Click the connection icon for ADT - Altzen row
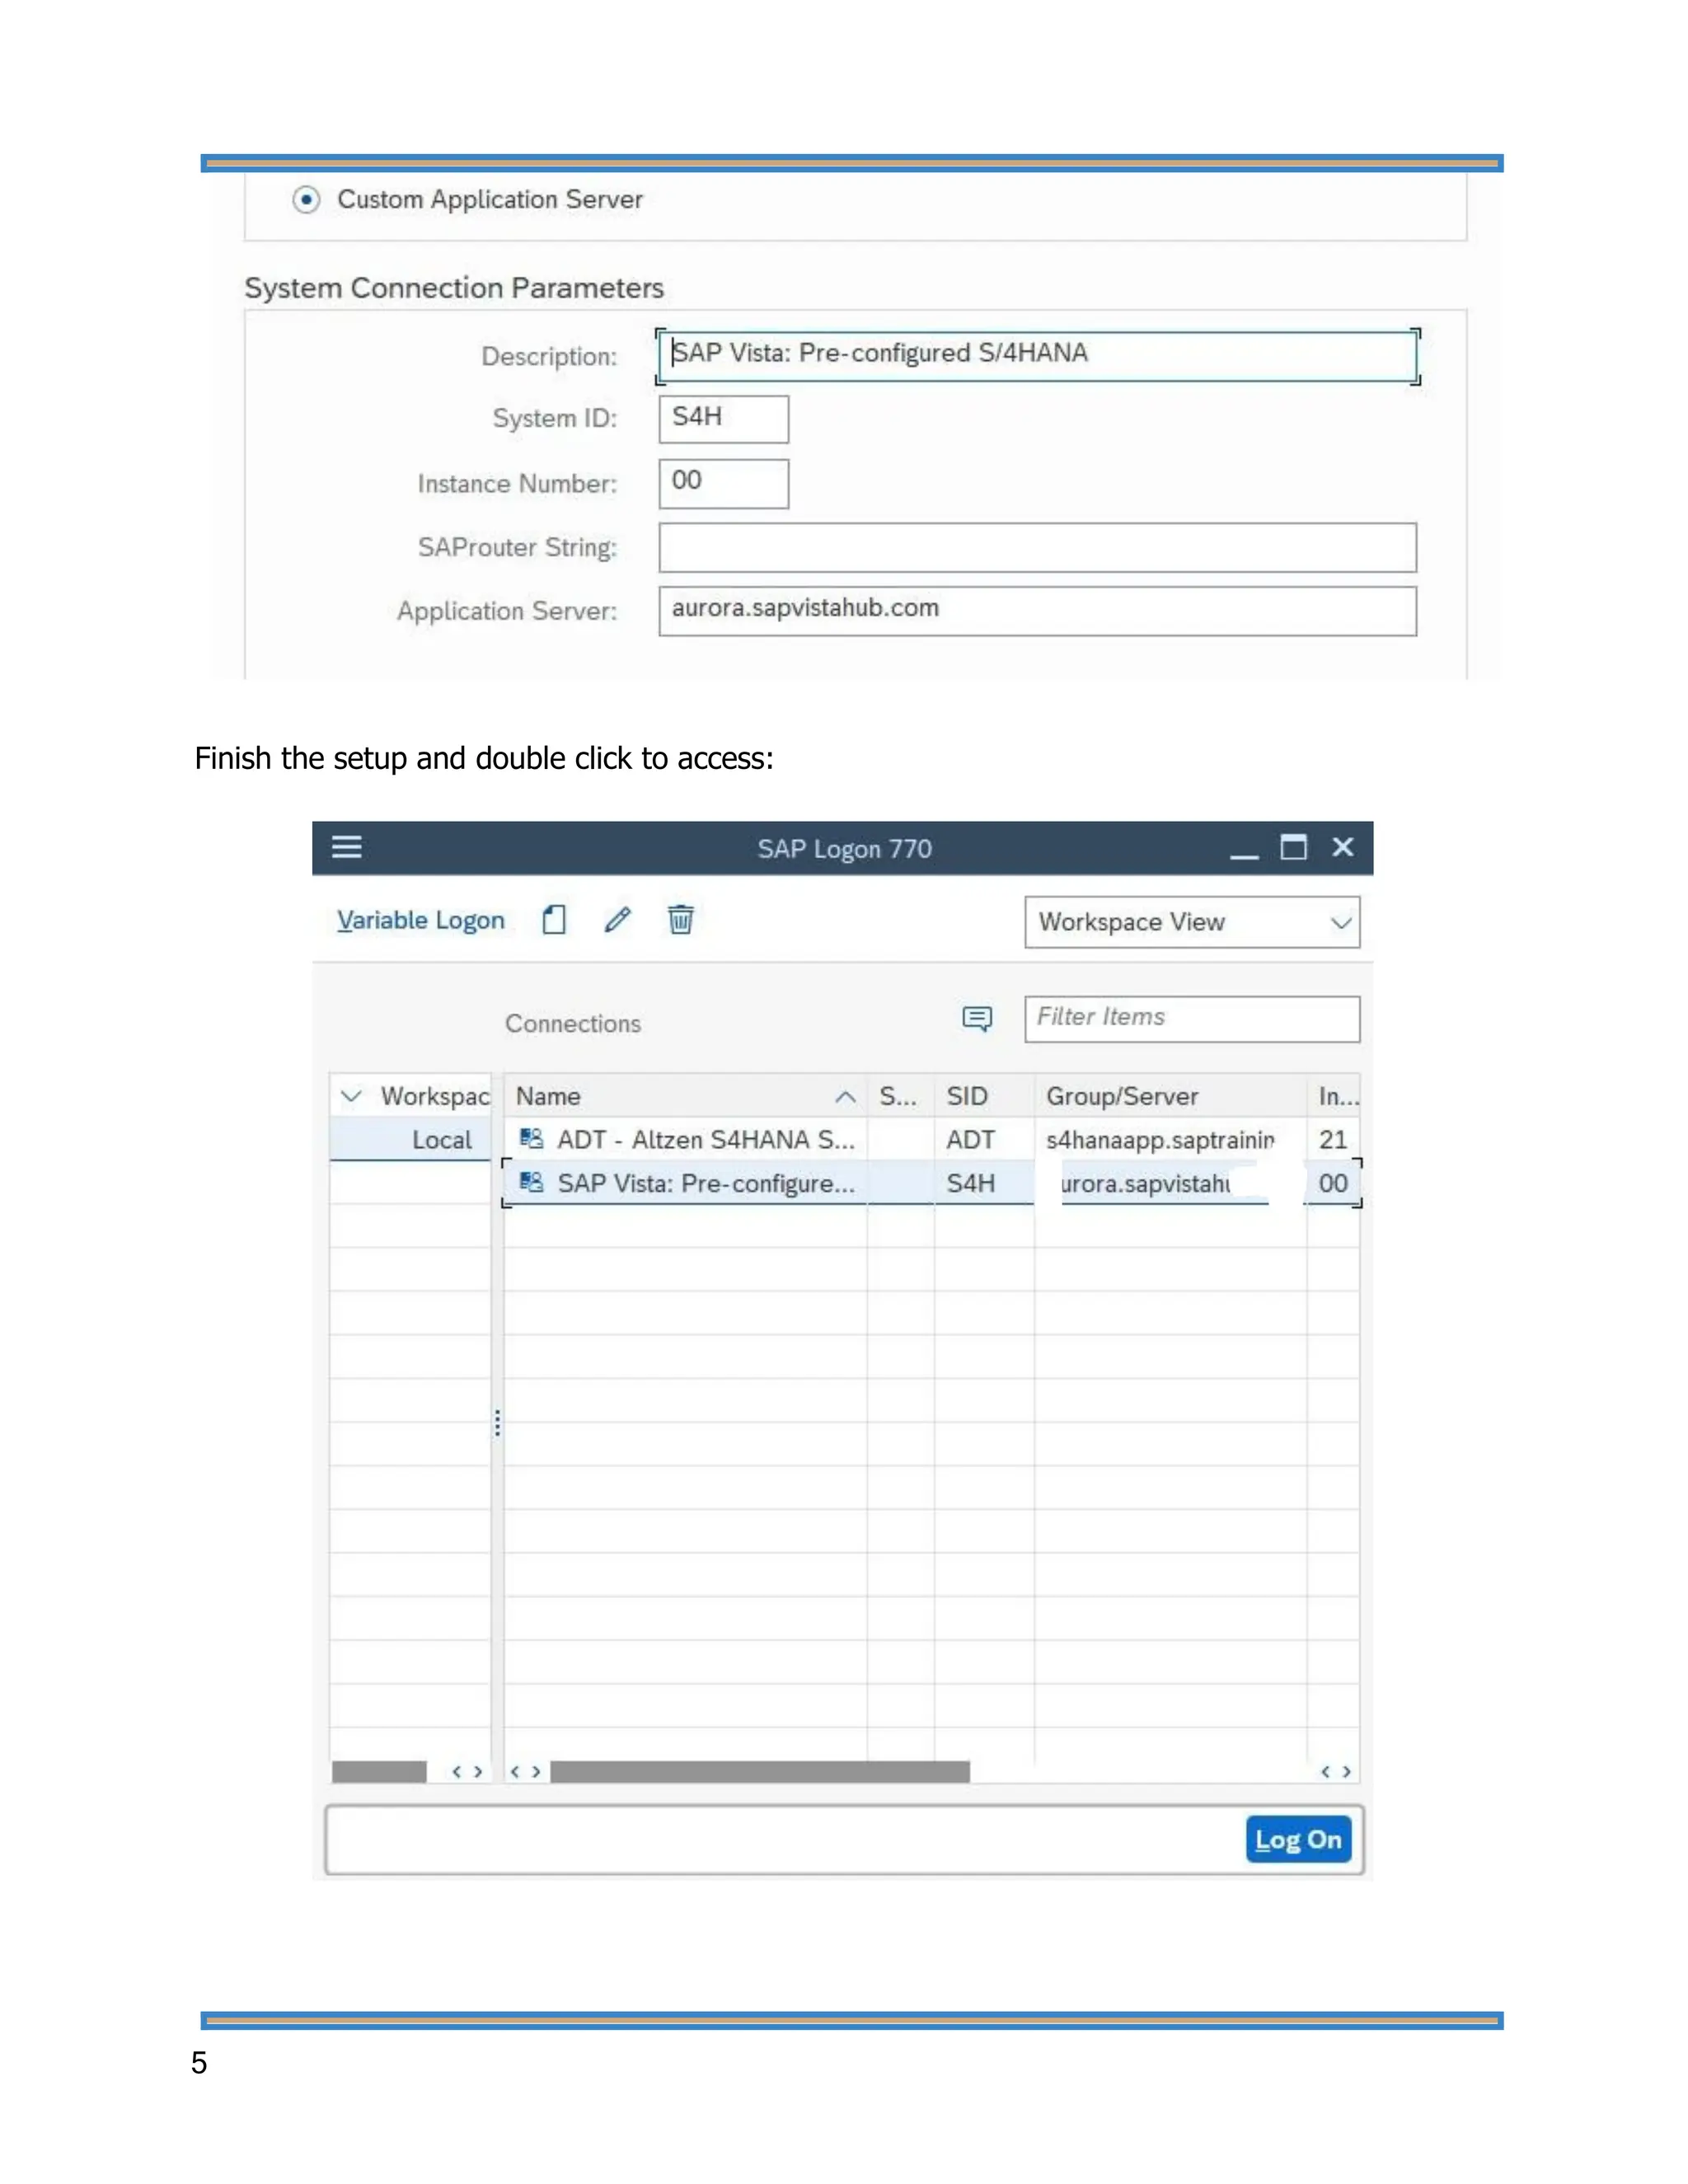Viewport: 1688px width, 2184px height. coord(531,1138)
